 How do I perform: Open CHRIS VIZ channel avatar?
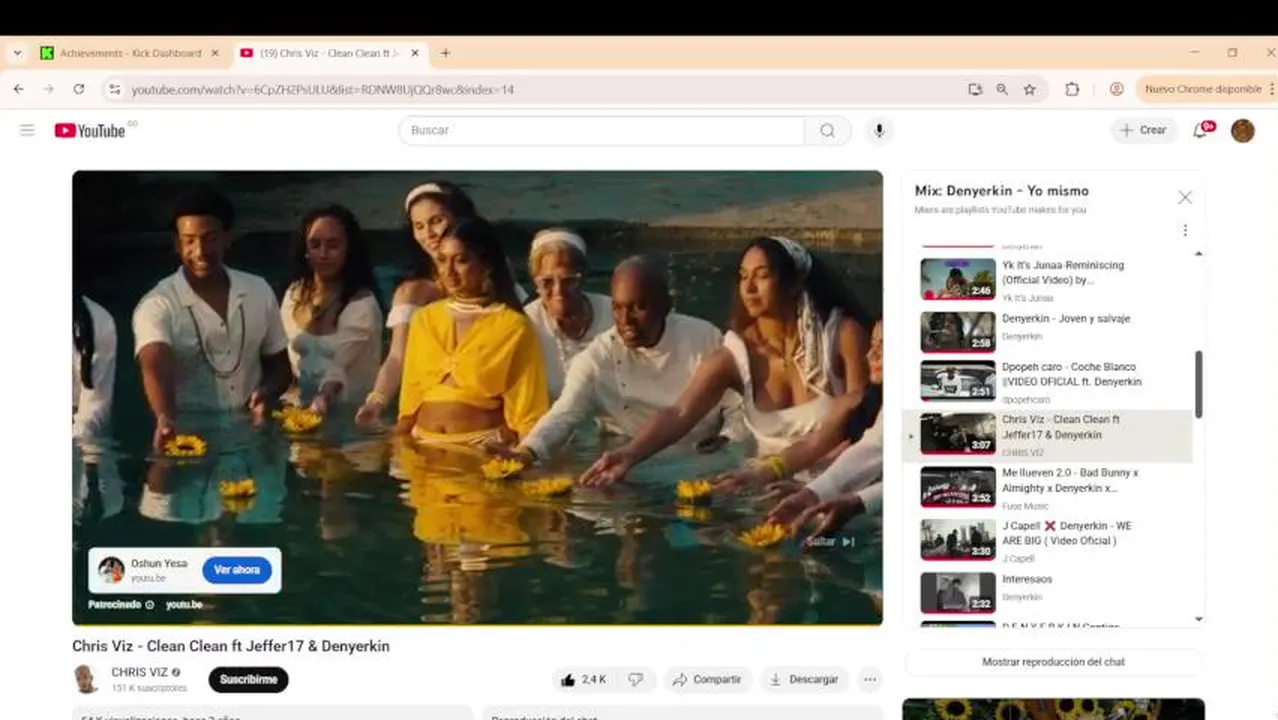click(x=86, y=679)
